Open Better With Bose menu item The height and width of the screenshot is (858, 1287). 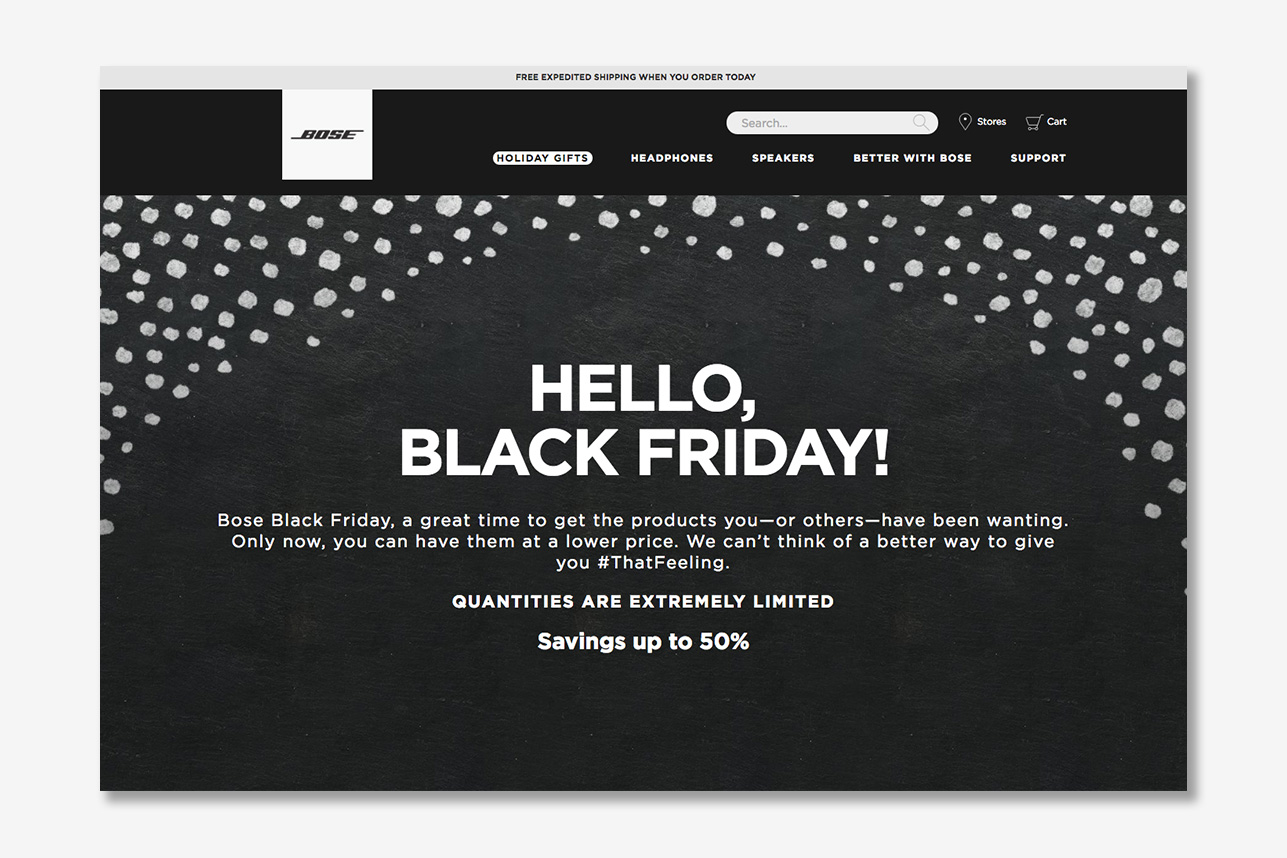click(x=912, y=158)
